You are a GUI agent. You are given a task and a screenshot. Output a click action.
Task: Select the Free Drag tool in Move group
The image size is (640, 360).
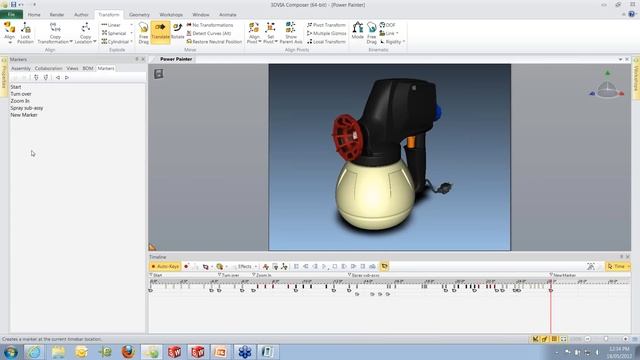[143, 33]
